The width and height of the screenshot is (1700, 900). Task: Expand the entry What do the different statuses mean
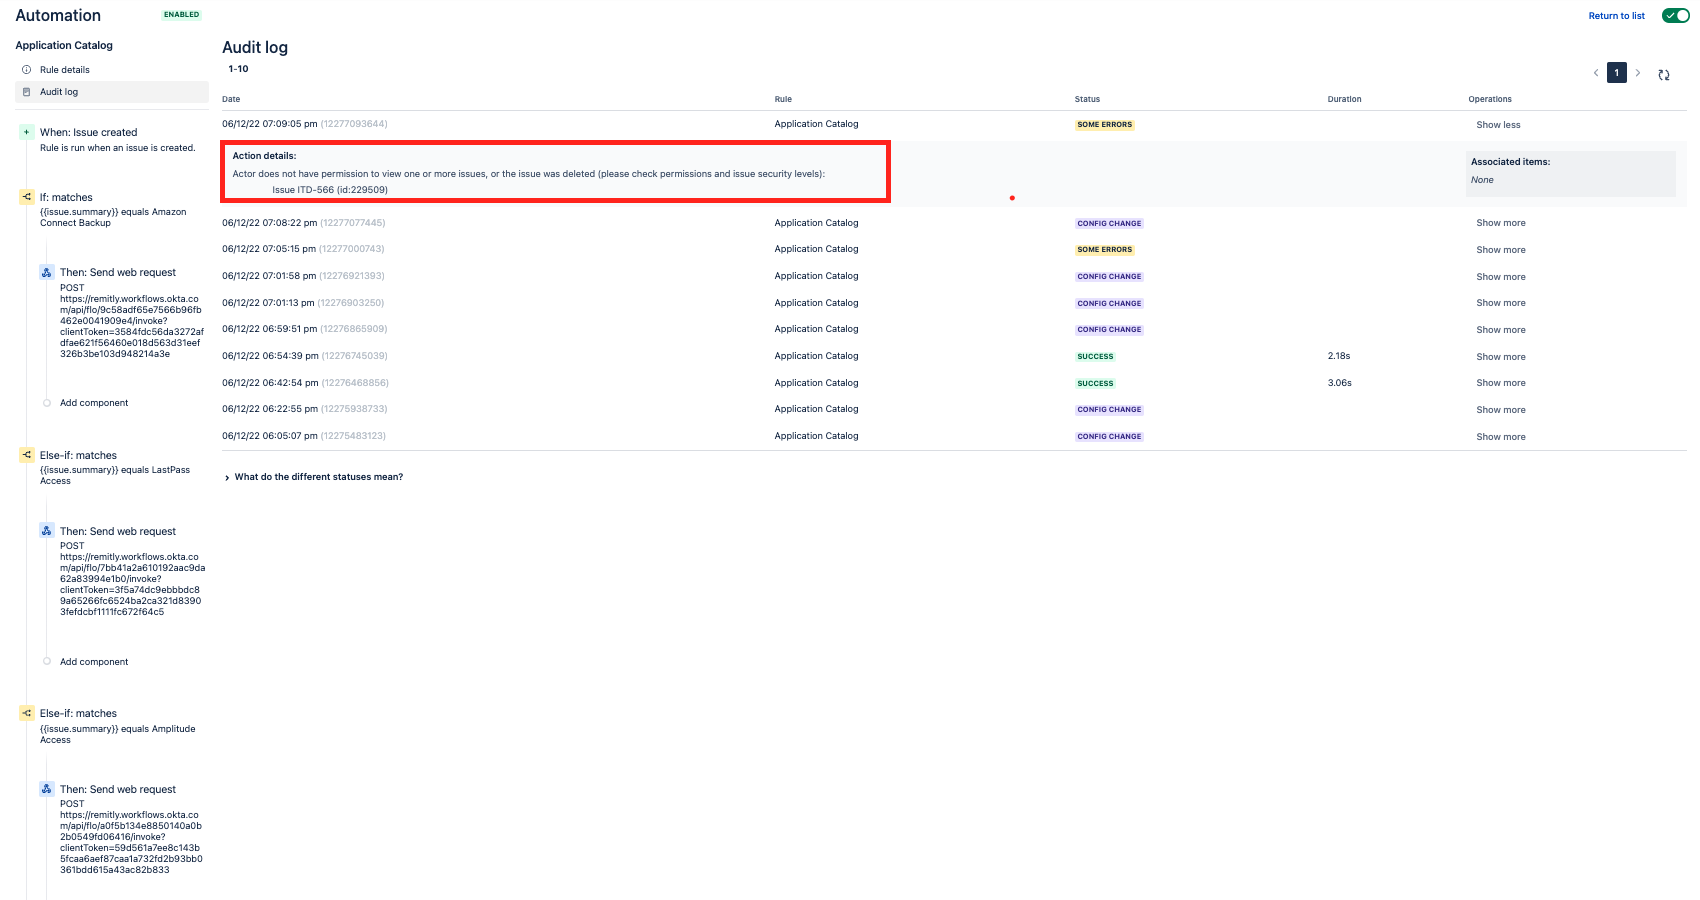pos(318,477)
